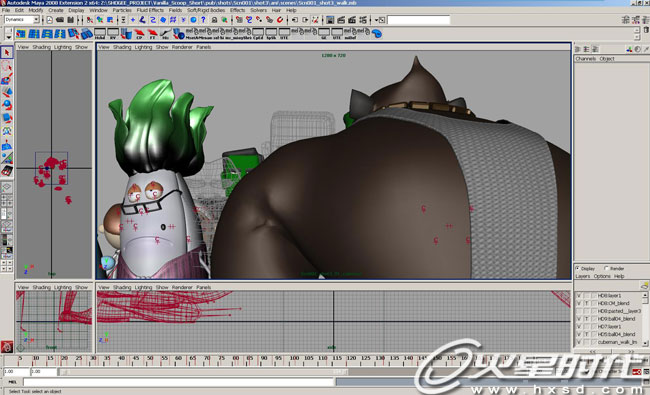Open Layers menu in layer editor

[x=582, y=276]
